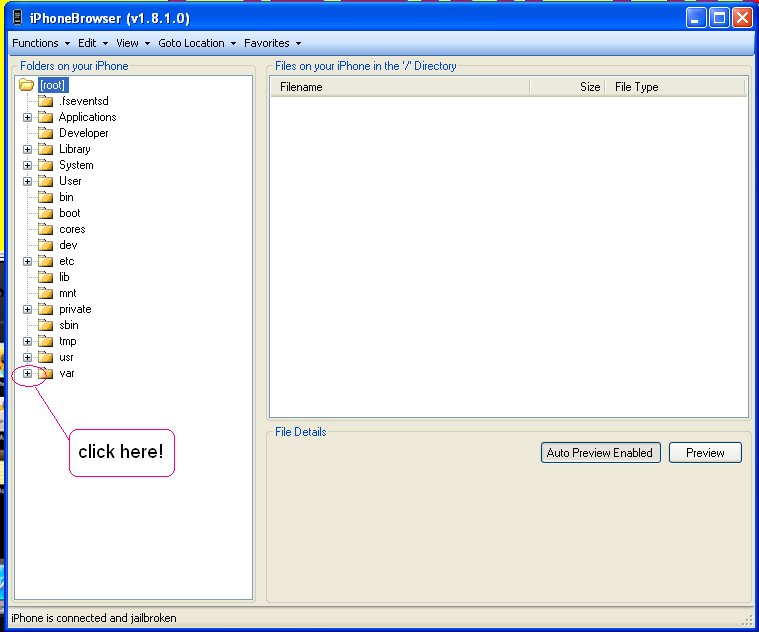Select the lib folder label
Screen dimensions: 759x632
(x=64, y=277)
